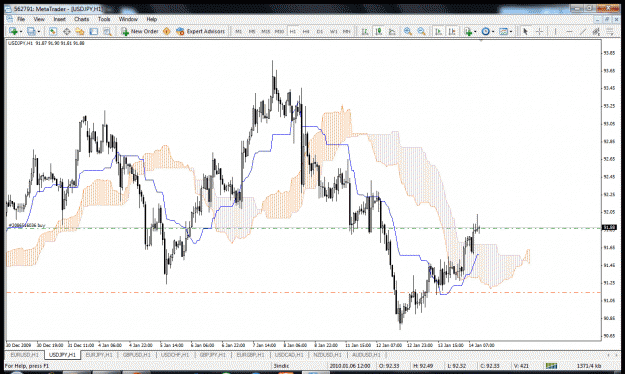Image resolution: width=625 pixels, height=374 pixels.
Task: Switch to the GBPUSD,H1 chart tab
Action: 137,354
